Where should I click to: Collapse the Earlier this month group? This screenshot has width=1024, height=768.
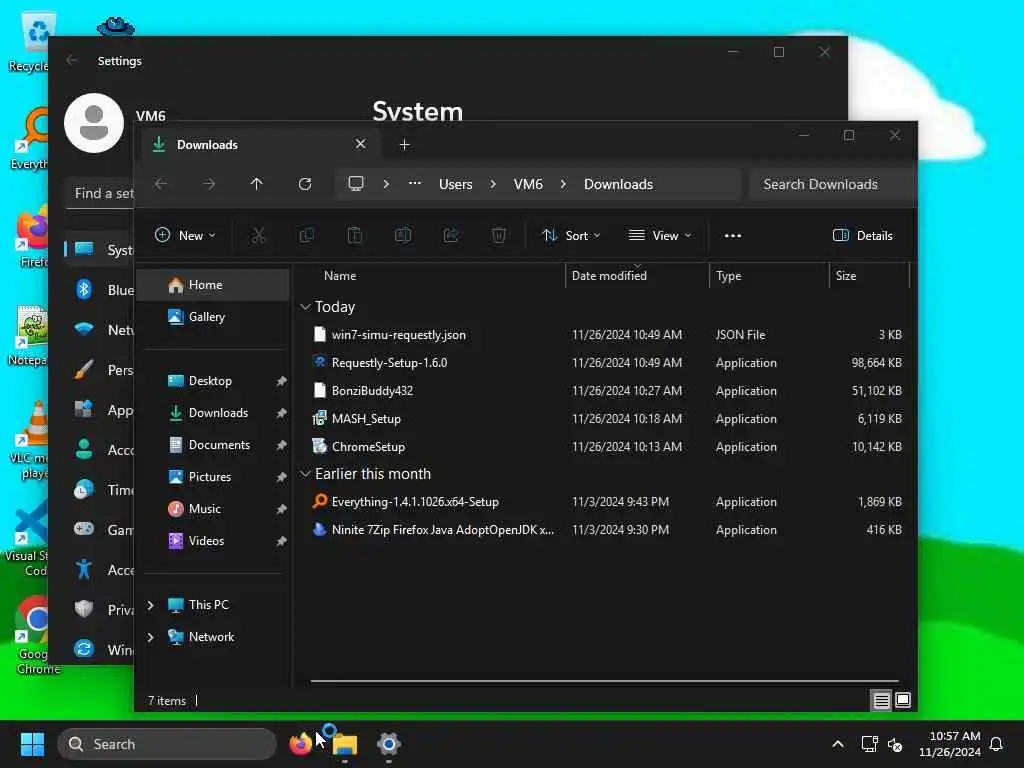point(305,474)
